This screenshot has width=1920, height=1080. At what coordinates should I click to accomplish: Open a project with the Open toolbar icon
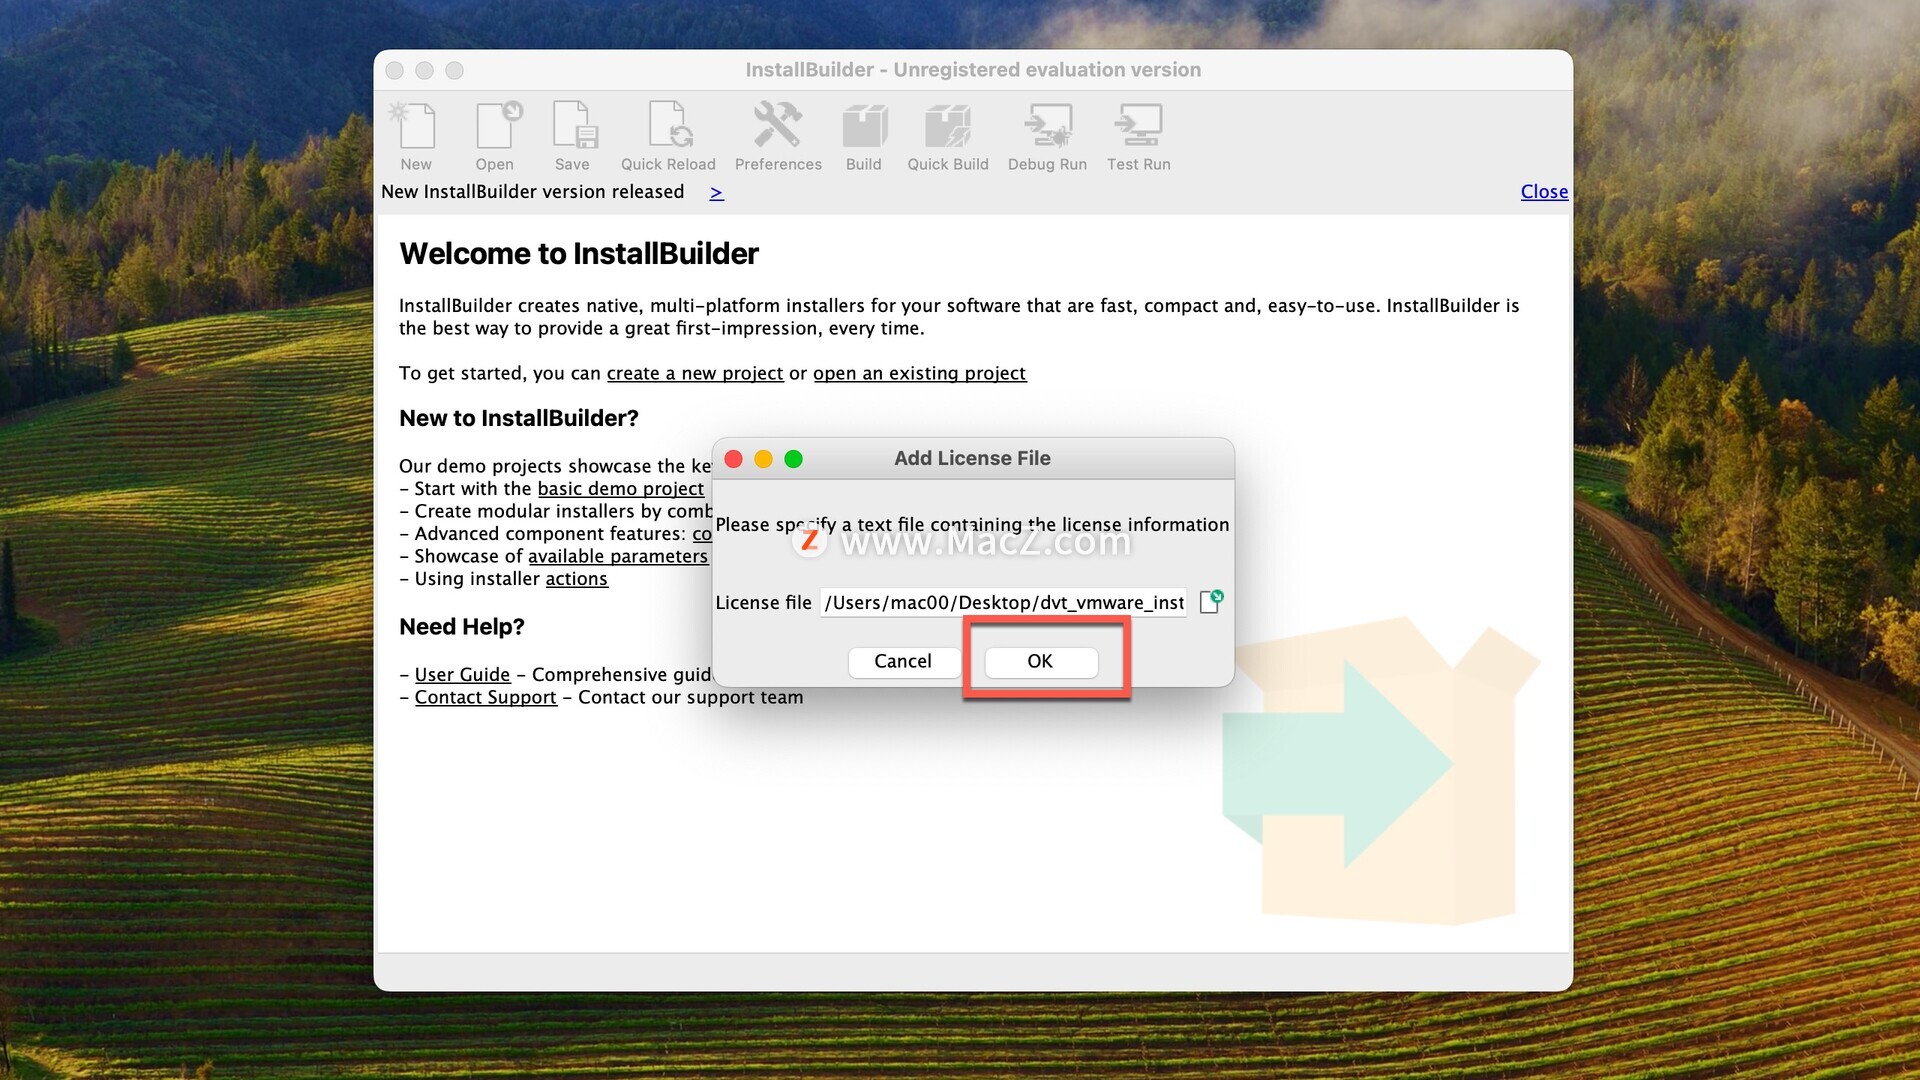pyautogui.click(x=495, y=137)
